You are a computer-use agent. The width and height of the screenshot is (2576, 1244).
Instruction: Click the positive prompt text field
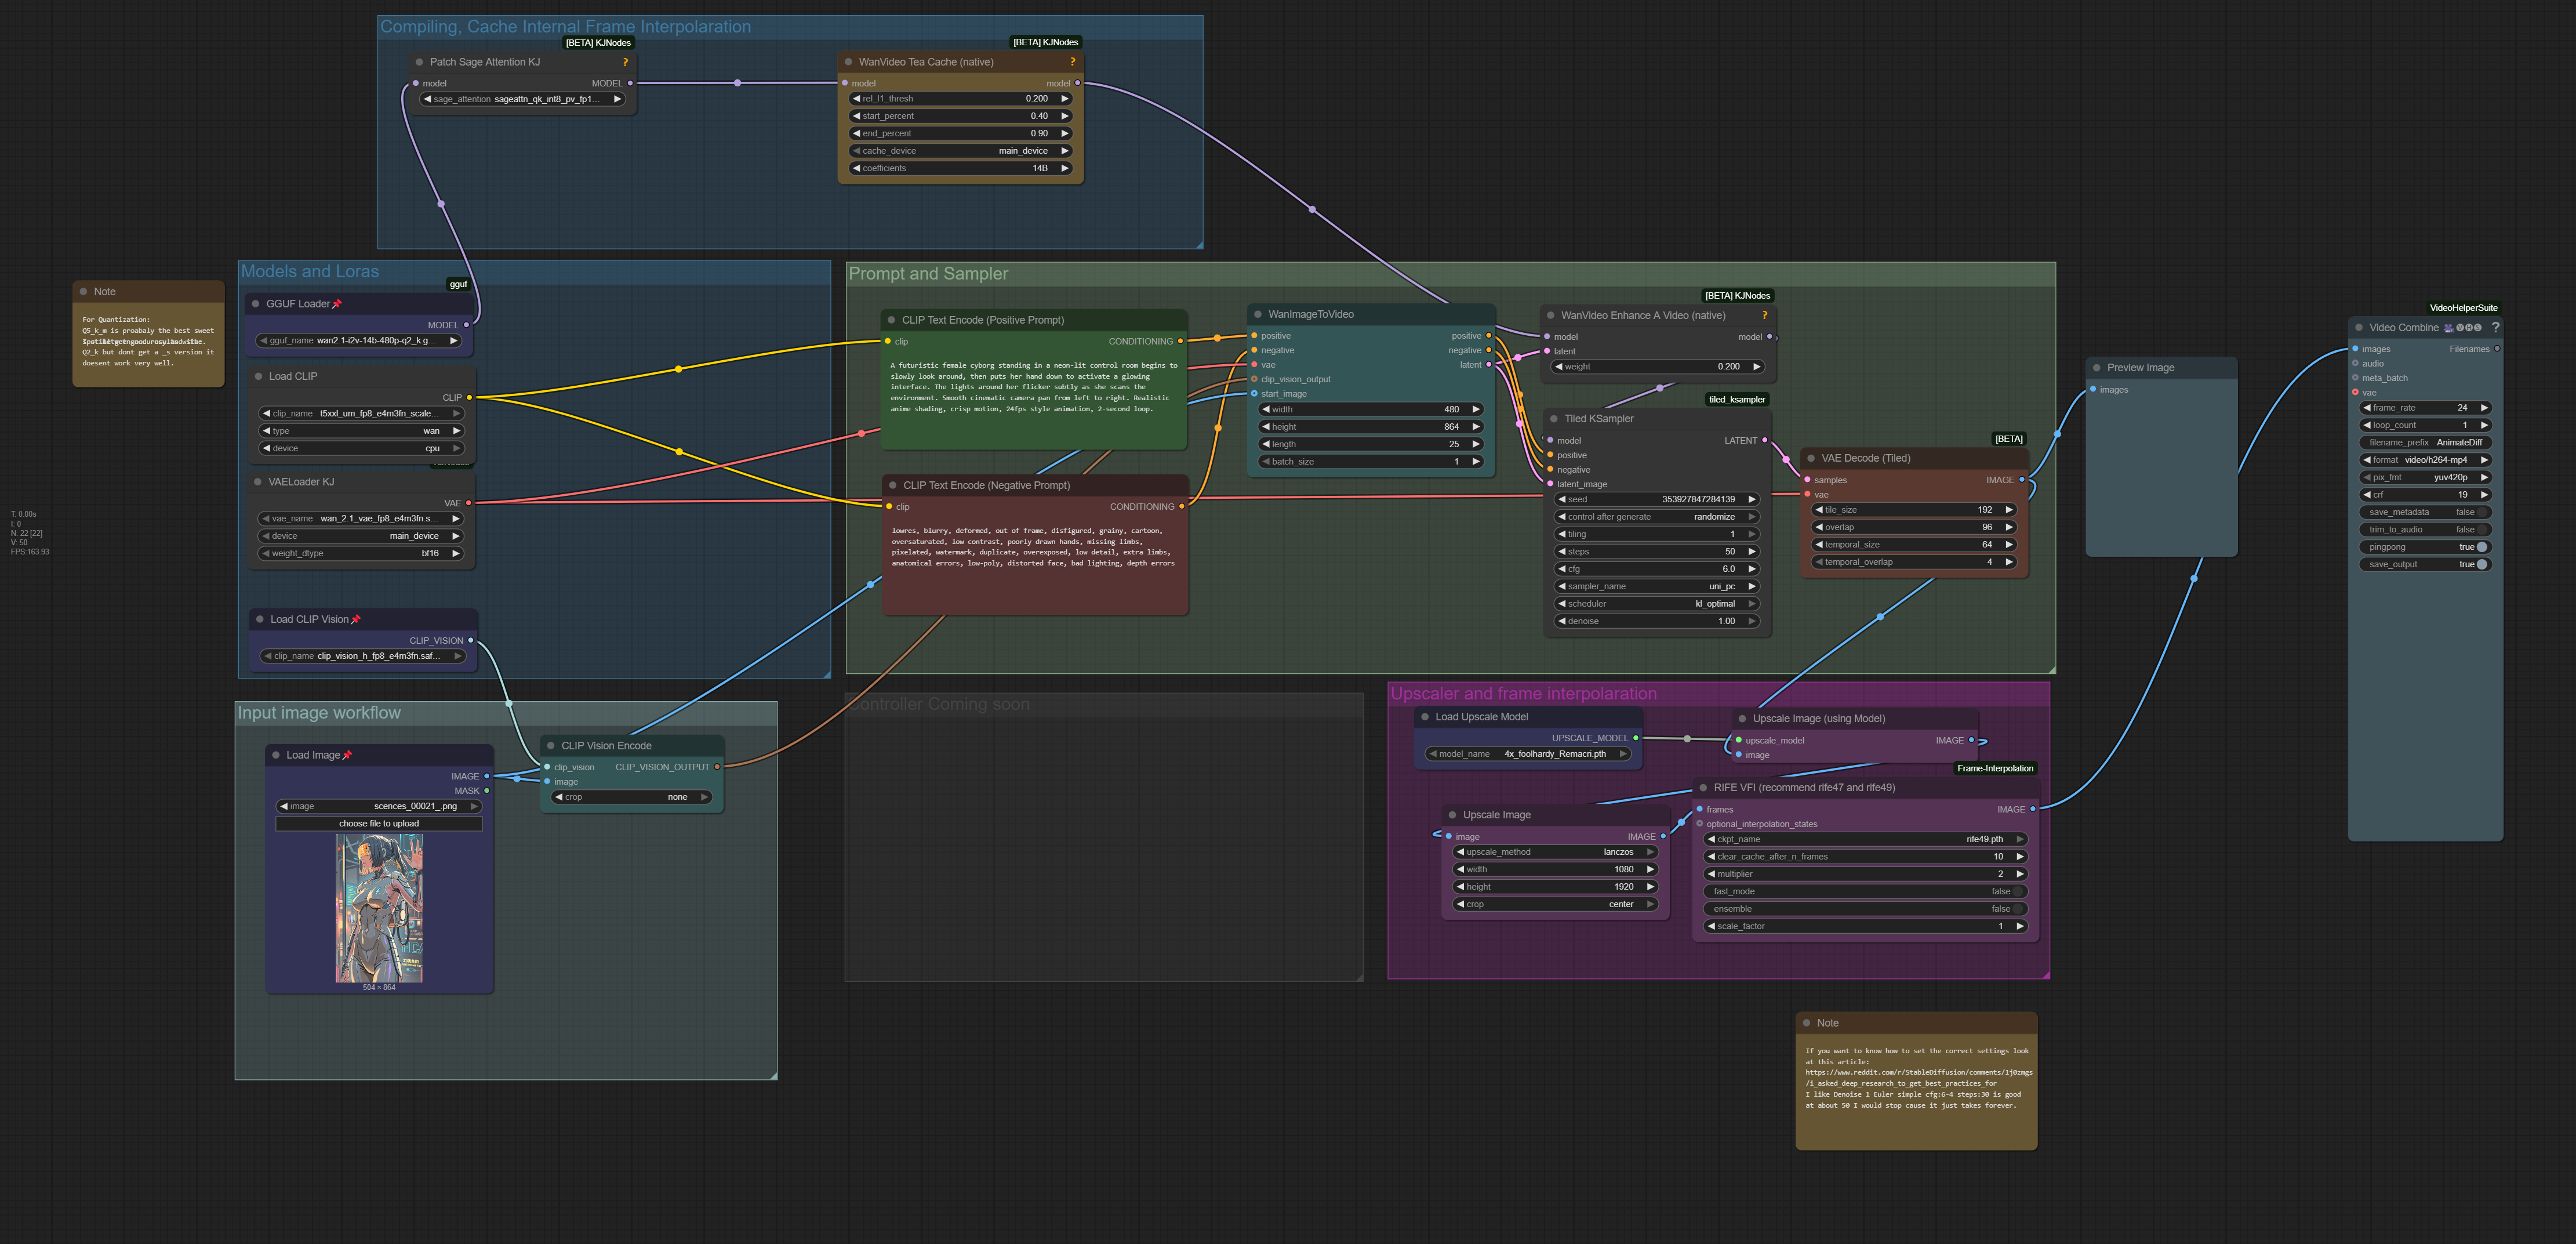pos(1034,388)
